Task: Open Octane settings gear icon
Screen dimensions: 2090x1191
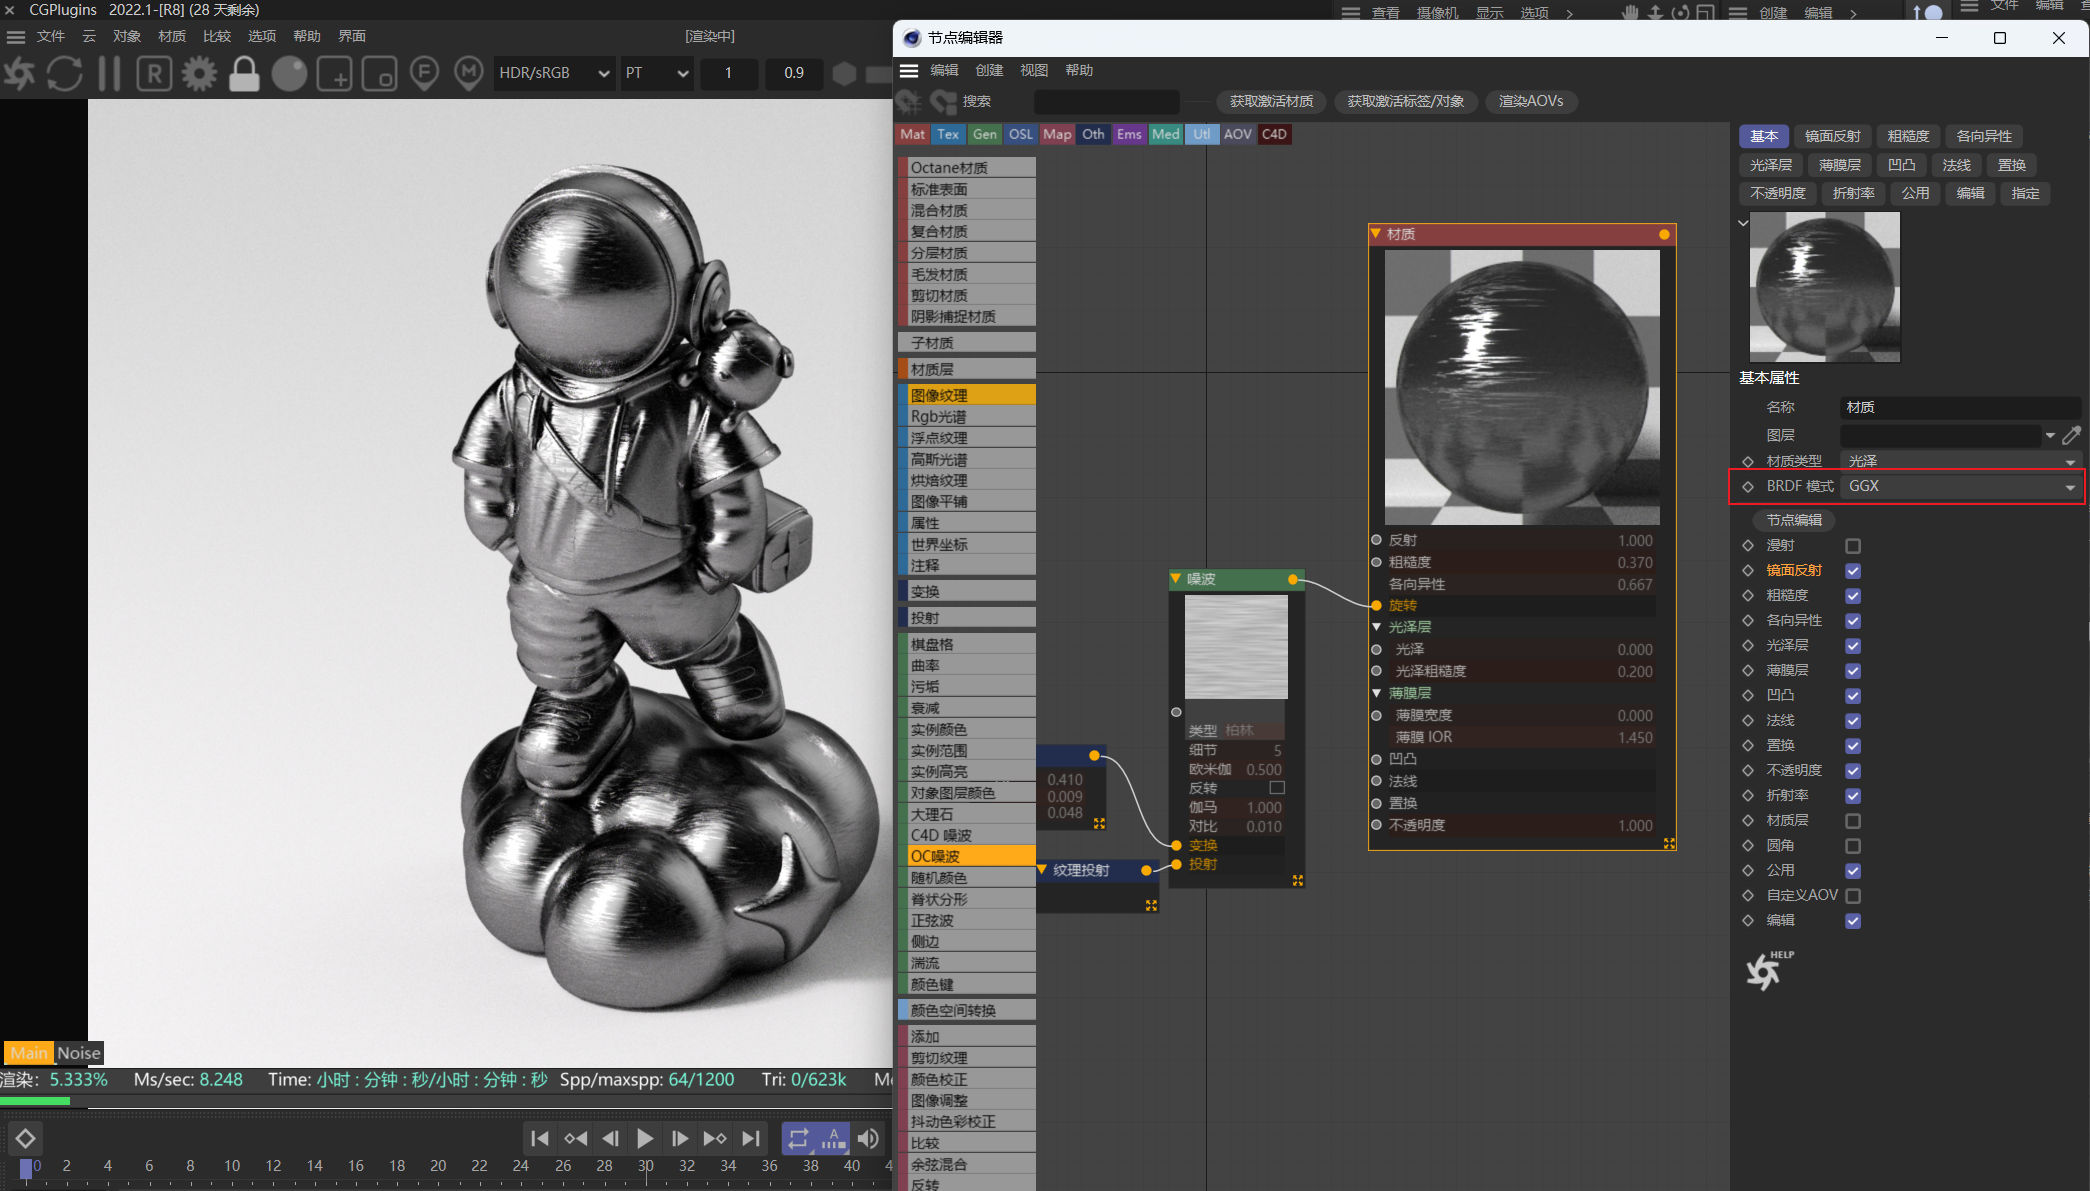Action: point(199,73)
